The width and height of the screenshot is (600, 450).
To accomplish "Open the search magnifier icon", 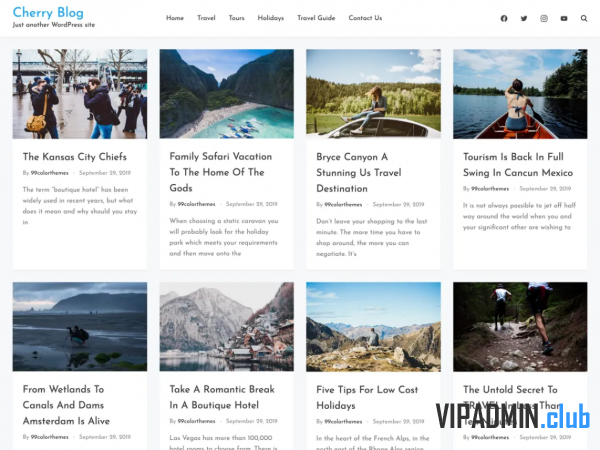I will (x=584, y=18).
